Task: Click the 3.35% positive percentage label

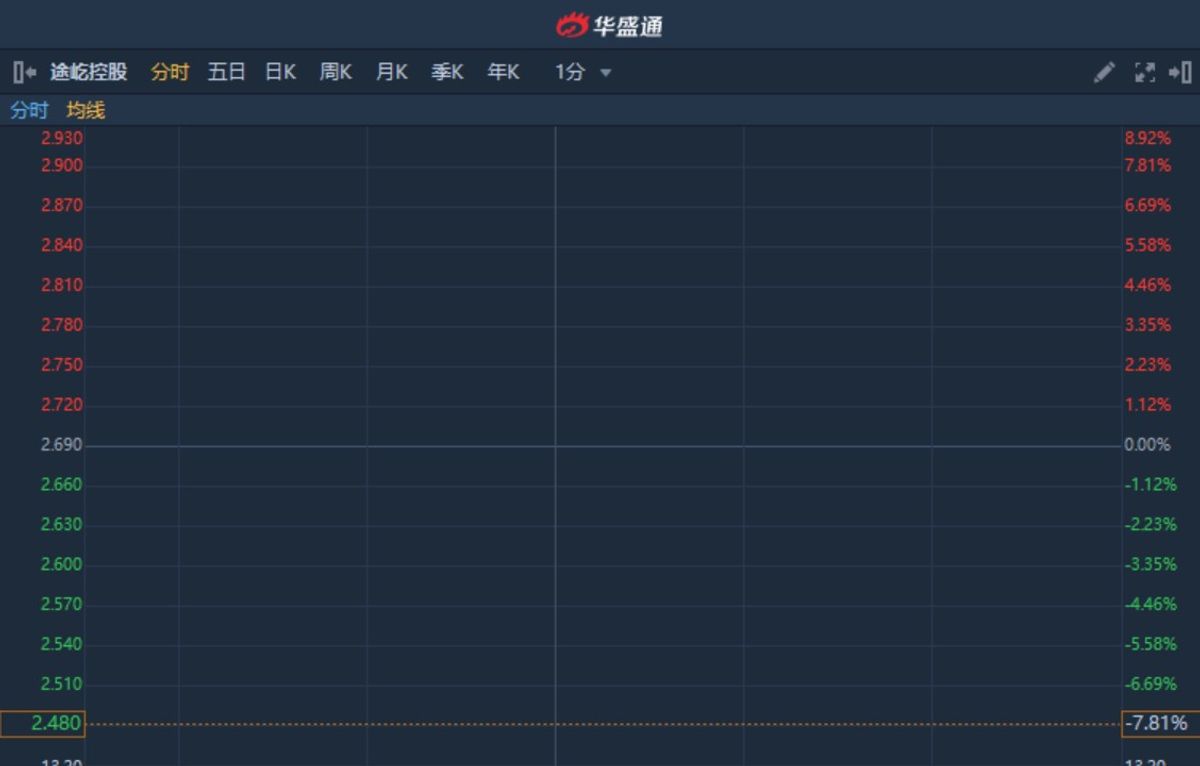Action: pos(1147,325)
